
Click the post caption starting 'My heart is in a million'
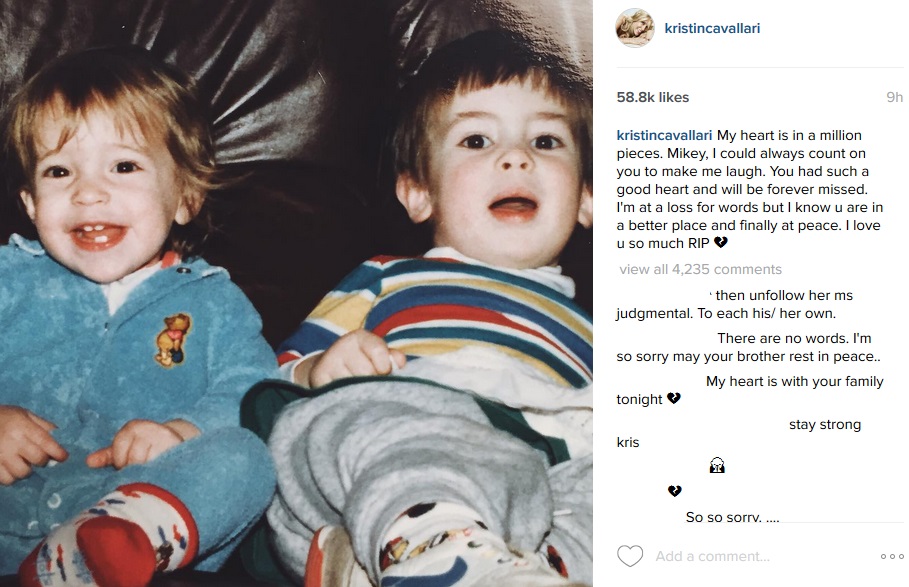750,189
